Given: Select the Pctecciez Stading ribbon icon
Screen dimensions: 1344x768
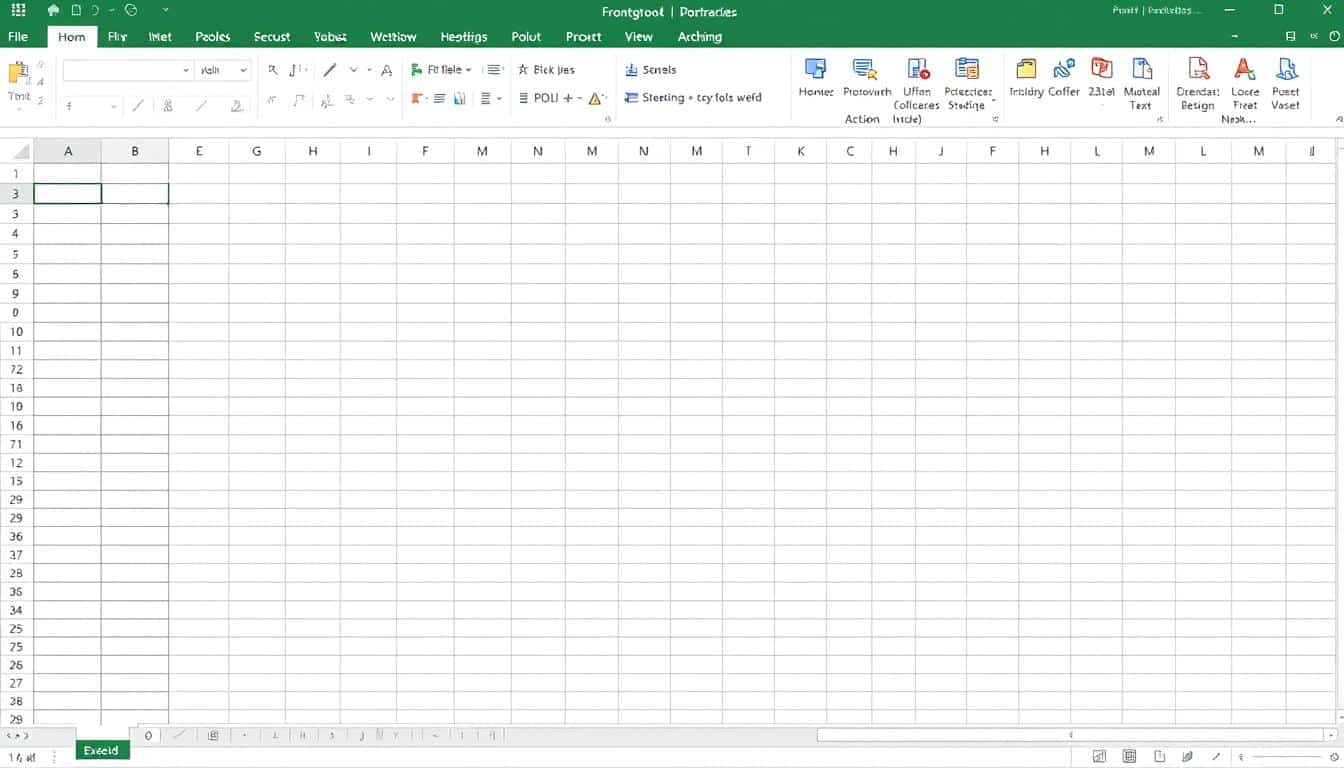Looking at the screenshot, I should tap(967, 69).
